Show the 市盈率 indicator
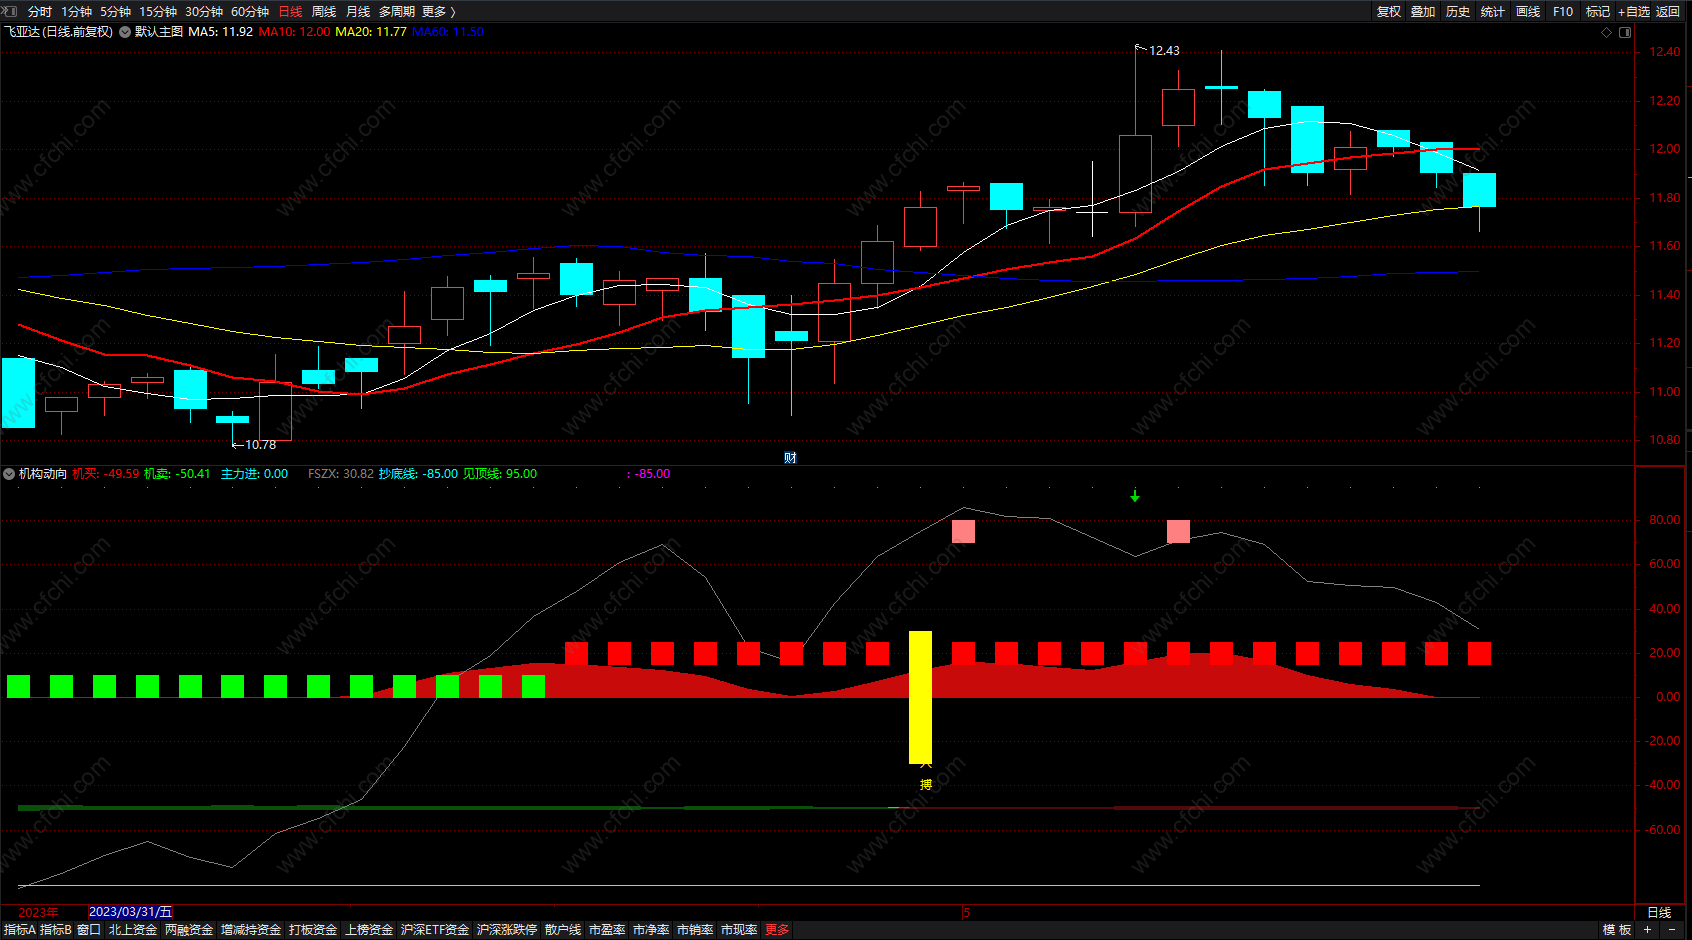 pos(607,930)
